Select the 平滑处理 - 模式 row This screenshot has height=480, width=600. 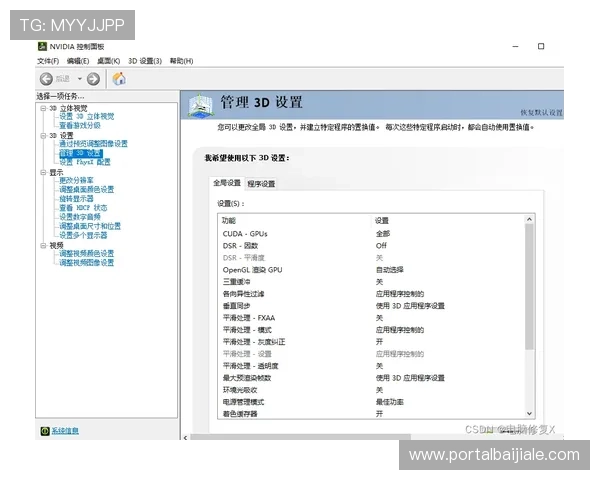click(x=371, y=330)
